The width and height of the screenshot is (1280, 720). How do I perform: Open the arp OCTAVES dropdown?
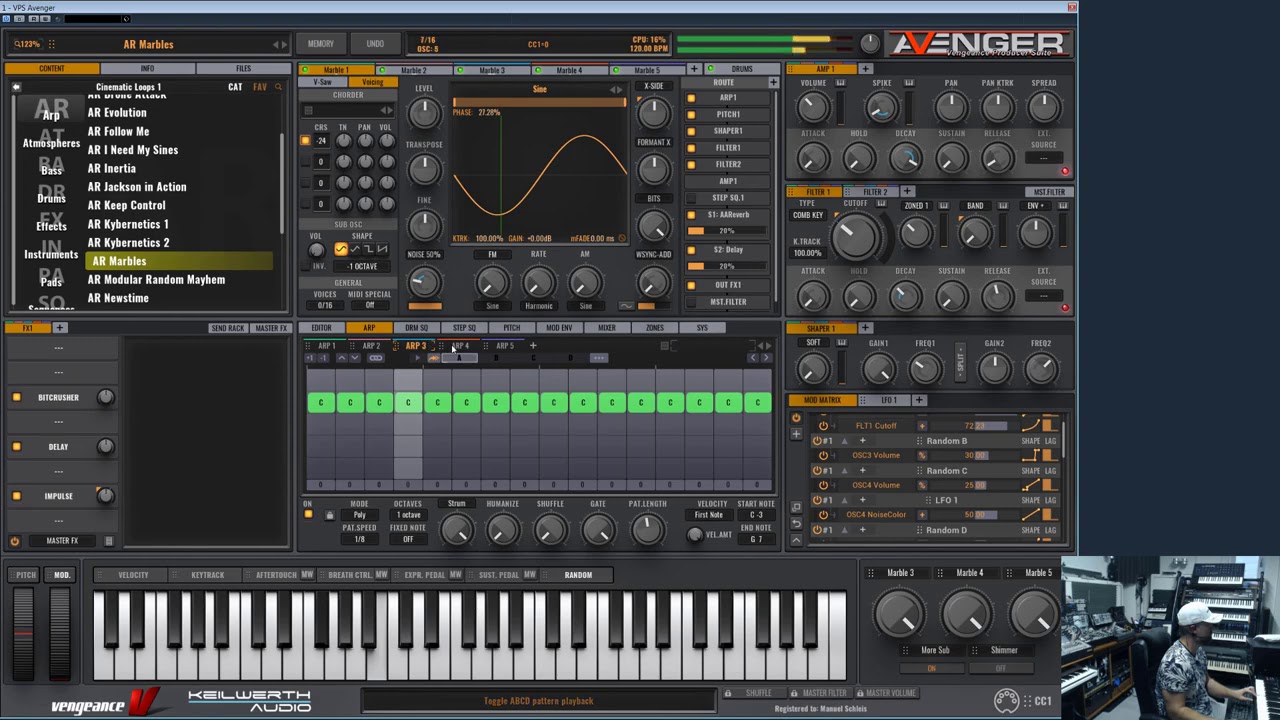click(x=408, y=515)
